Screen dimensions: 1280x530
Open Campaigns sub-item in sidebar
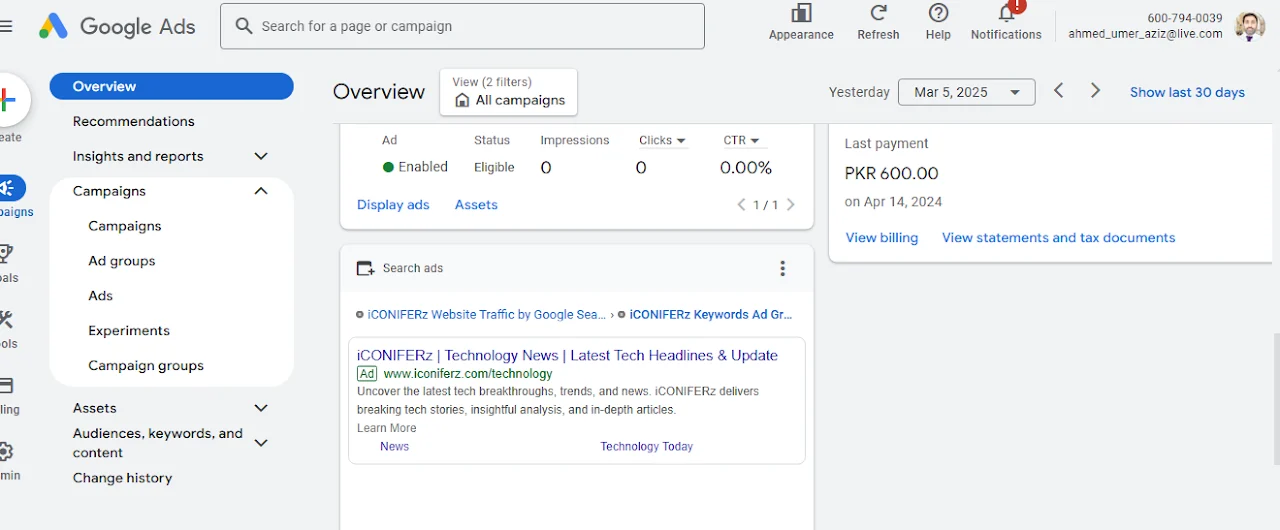(x=124, y=226)
